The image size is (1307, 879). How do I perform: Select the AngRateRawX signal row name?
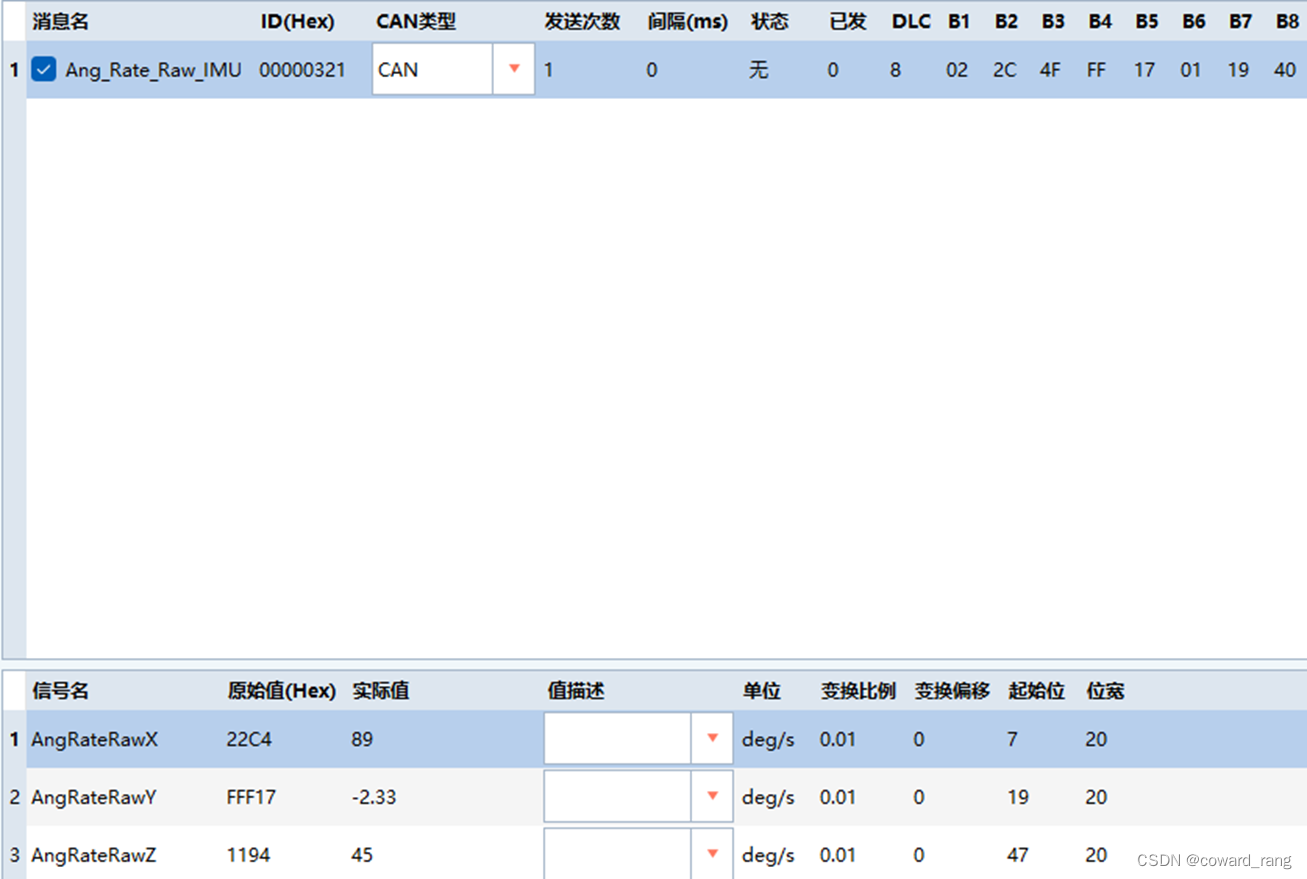[94, 739]
